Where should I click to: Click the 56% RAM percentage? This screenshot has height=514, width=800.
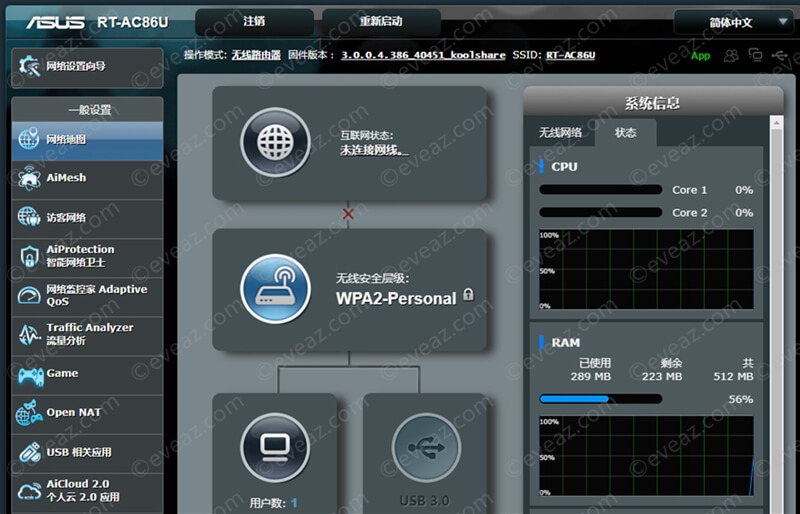click(741, 399)
